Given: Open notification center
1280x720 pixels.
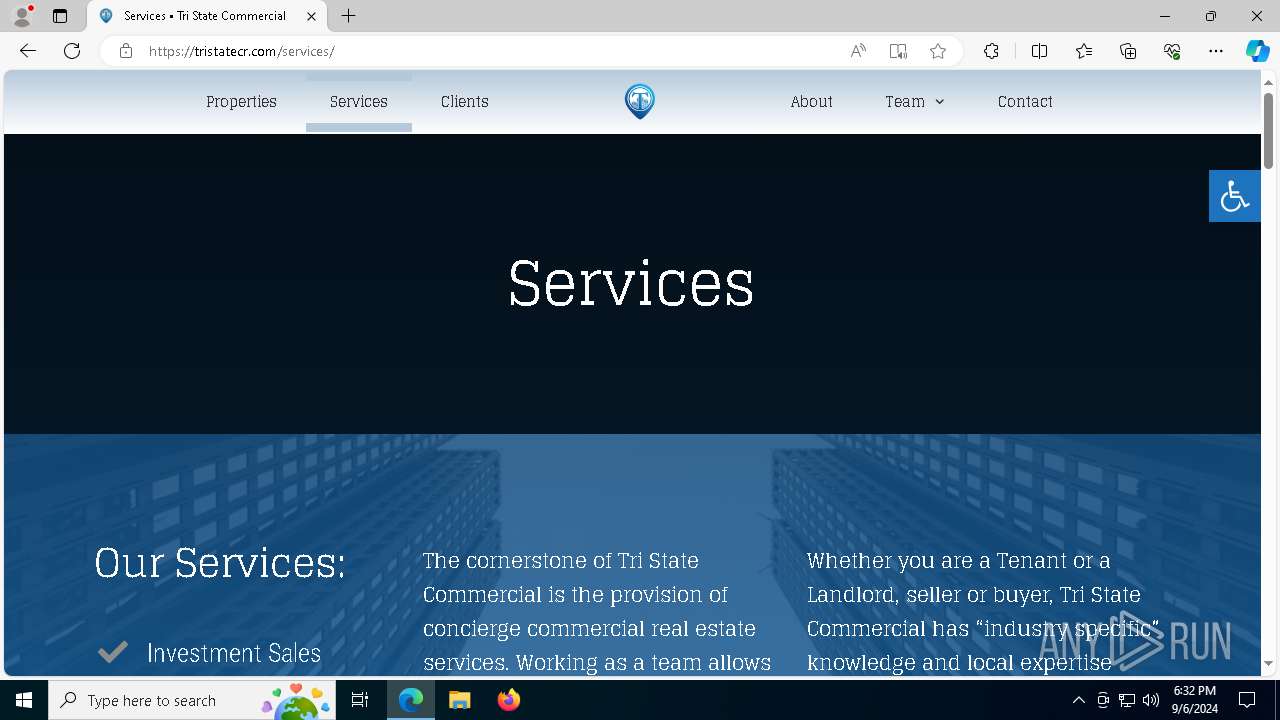Looking at the screenshot, I should pos(1247,700).
